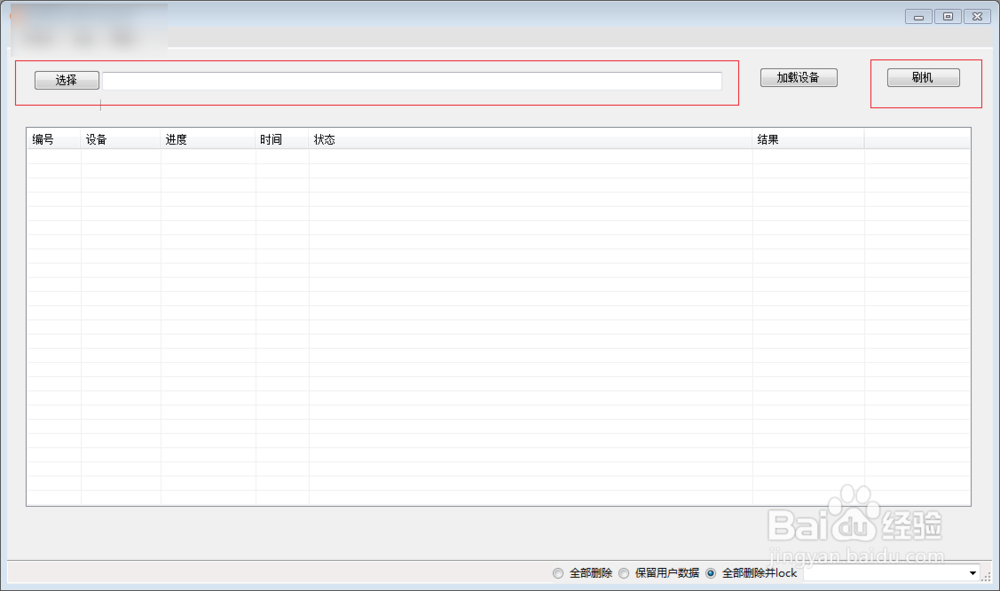This screenshot has width=1000, height=591.
Task: Click the 选择 file selection button
Action: point(66,80)
